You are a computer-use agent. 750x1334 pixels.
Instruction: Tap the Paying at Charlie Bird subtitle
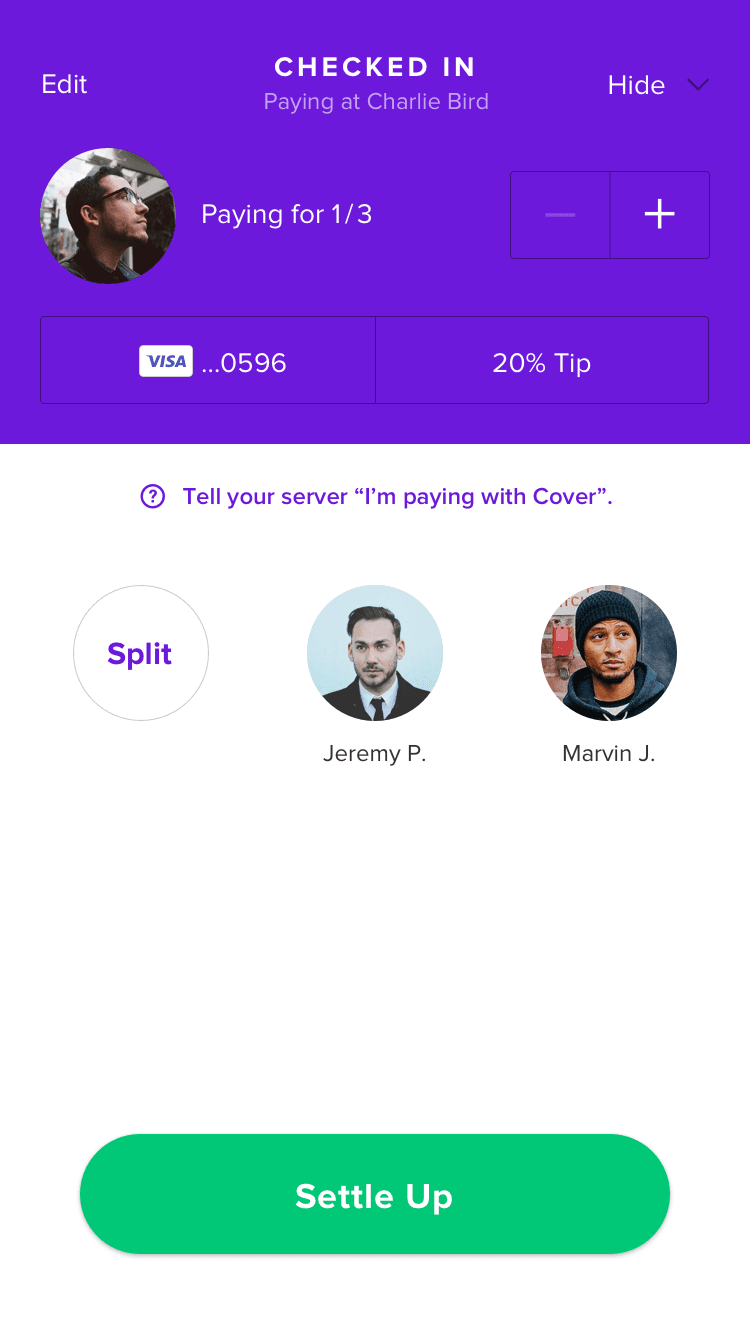click(x=376, y=102)
